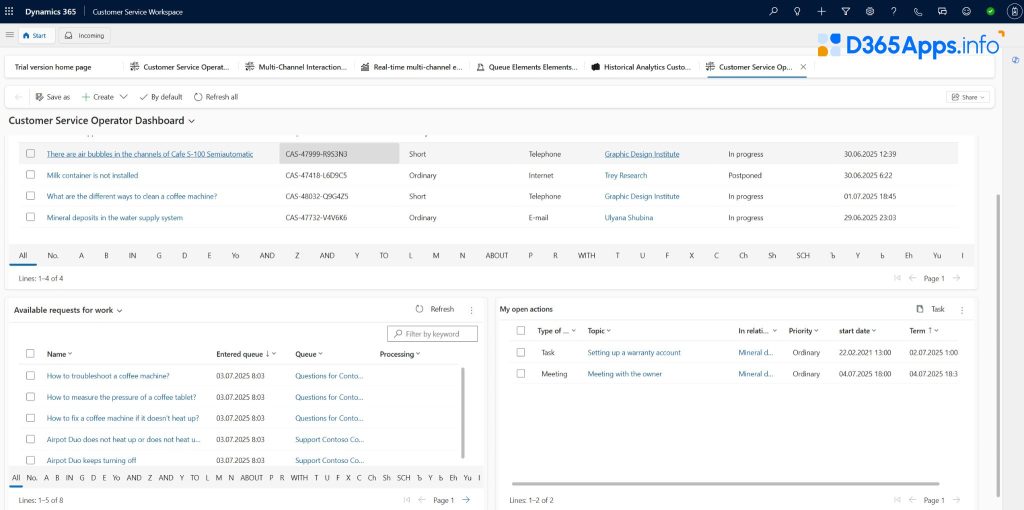Refresh the Available requests for work list

click(435, 310)
